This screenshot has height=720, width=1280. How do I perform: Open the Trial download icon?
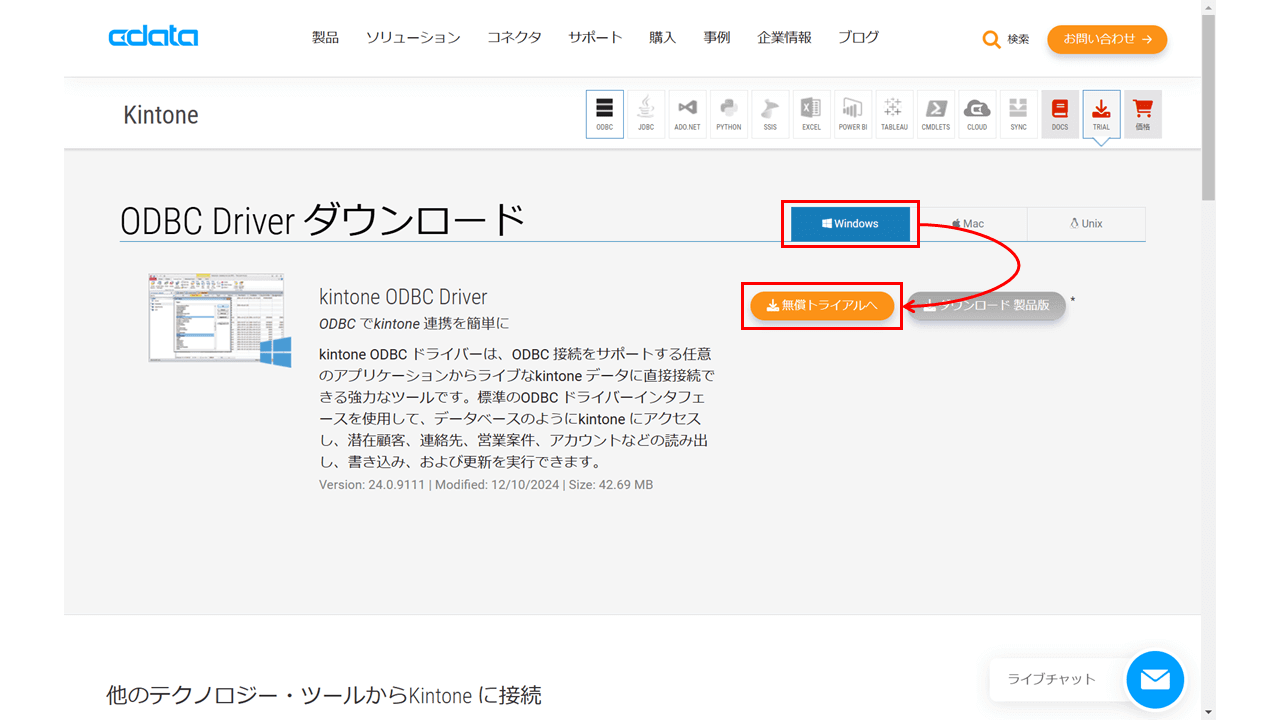(1101, 114)
